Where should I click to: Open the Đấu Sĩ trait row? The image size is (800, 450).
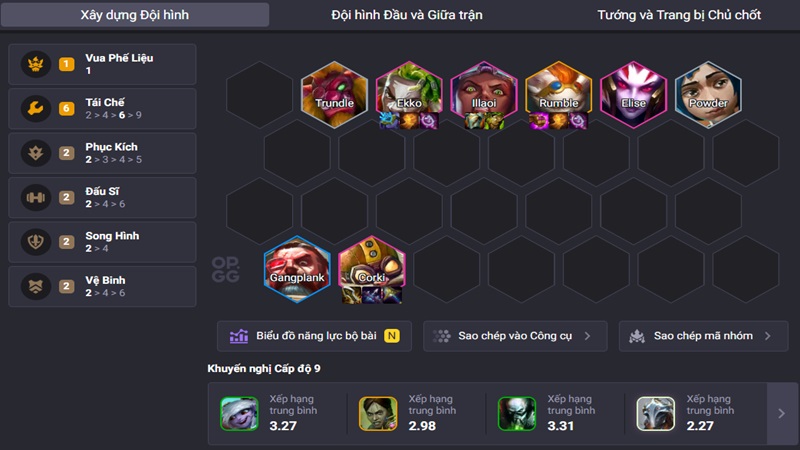coord(102,197)
